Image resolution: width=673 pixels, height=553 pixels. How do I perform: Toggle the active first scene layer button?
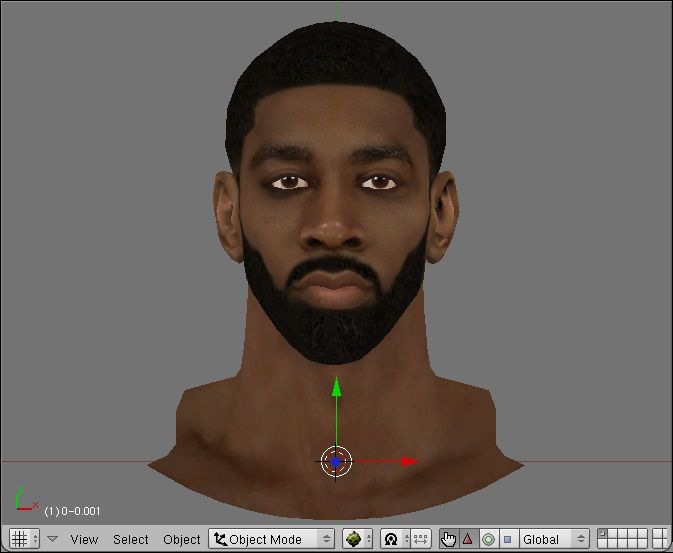601,534
